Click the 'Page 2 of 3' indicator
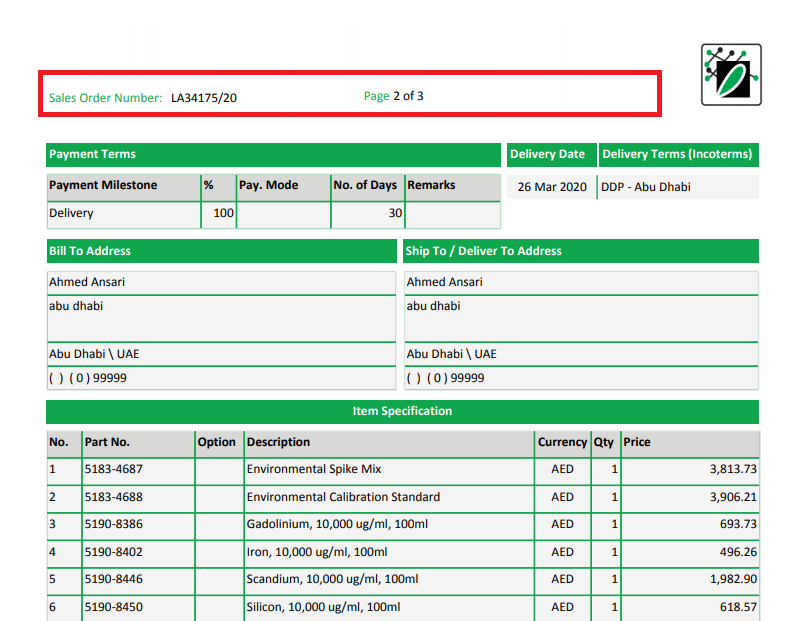This screenshot has width=803, height=621. (x=393, y=96)
